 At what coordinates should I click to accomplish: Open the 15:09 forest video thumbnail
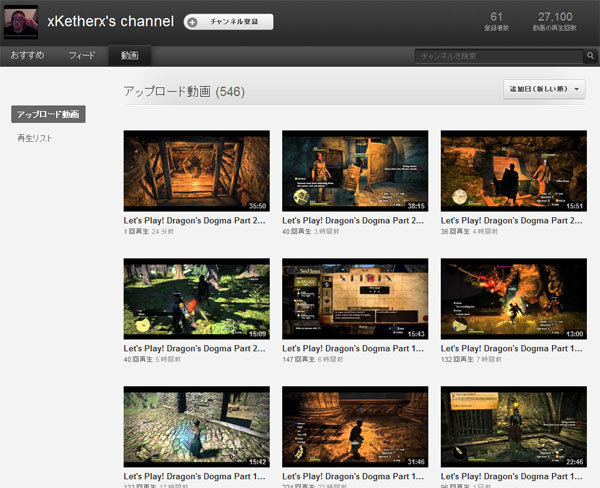click(x=197, y=299)
